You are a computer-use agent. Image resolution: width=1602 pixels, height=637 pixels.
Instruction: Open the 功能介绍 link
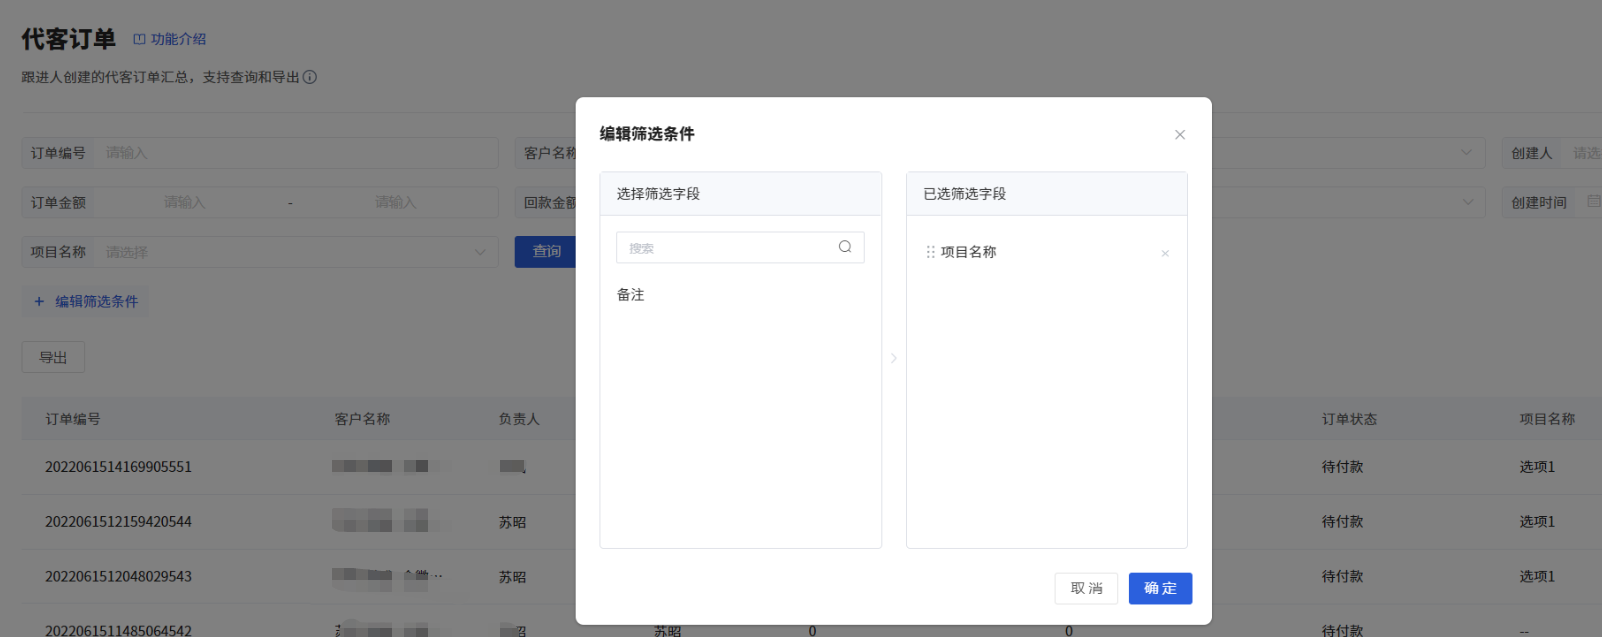coord(170,39)
